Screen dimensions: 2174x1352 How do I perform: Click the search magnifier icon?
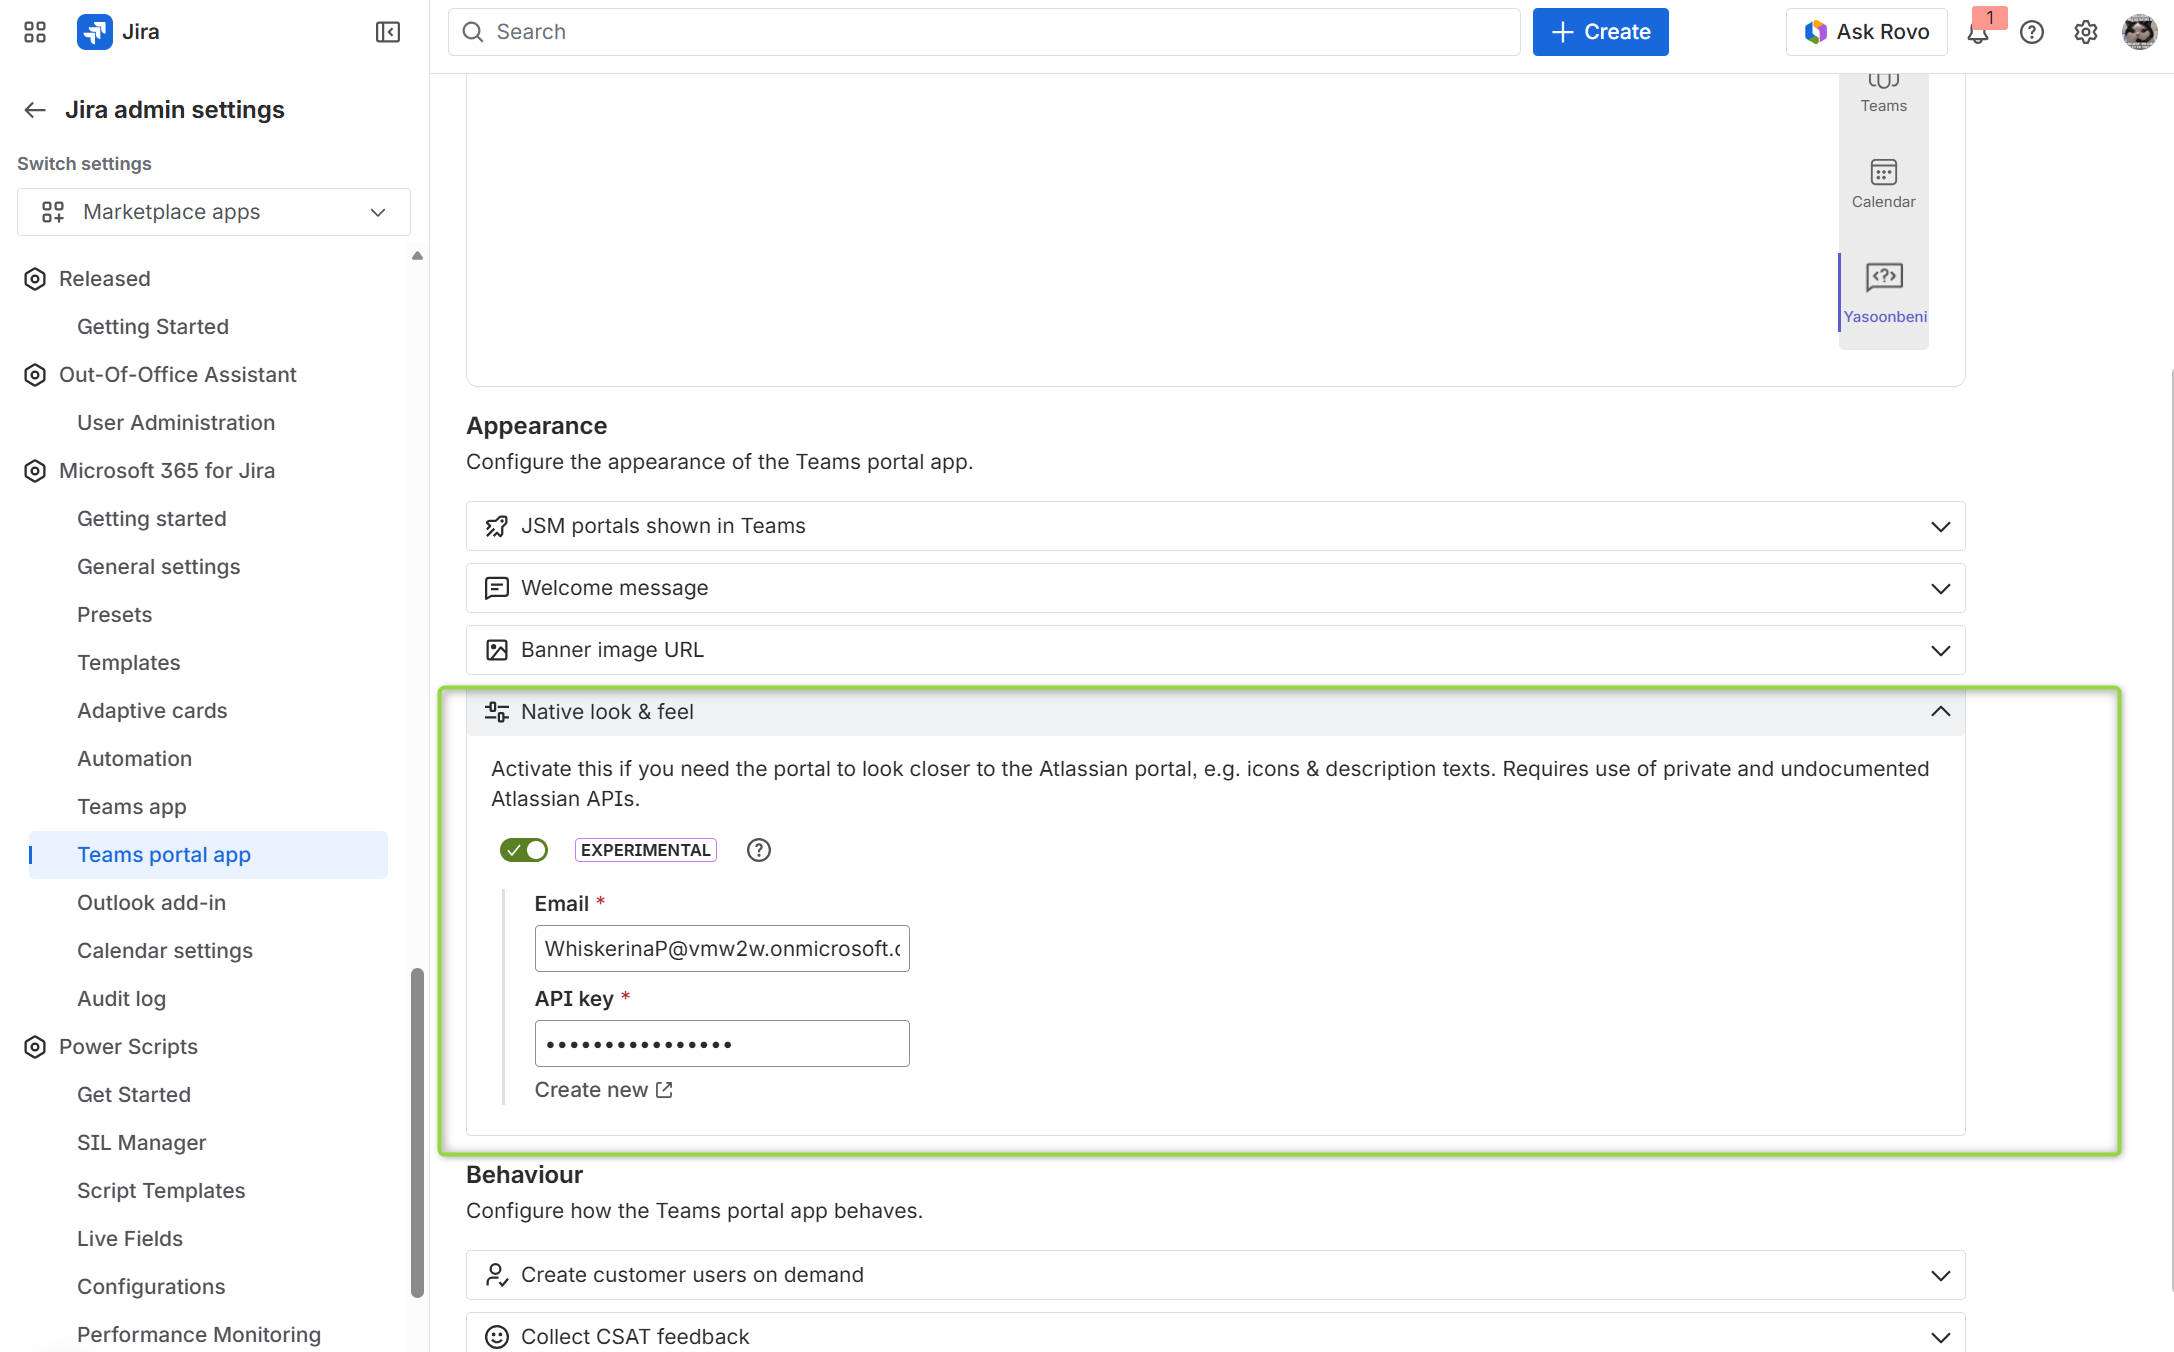(473, 32)
